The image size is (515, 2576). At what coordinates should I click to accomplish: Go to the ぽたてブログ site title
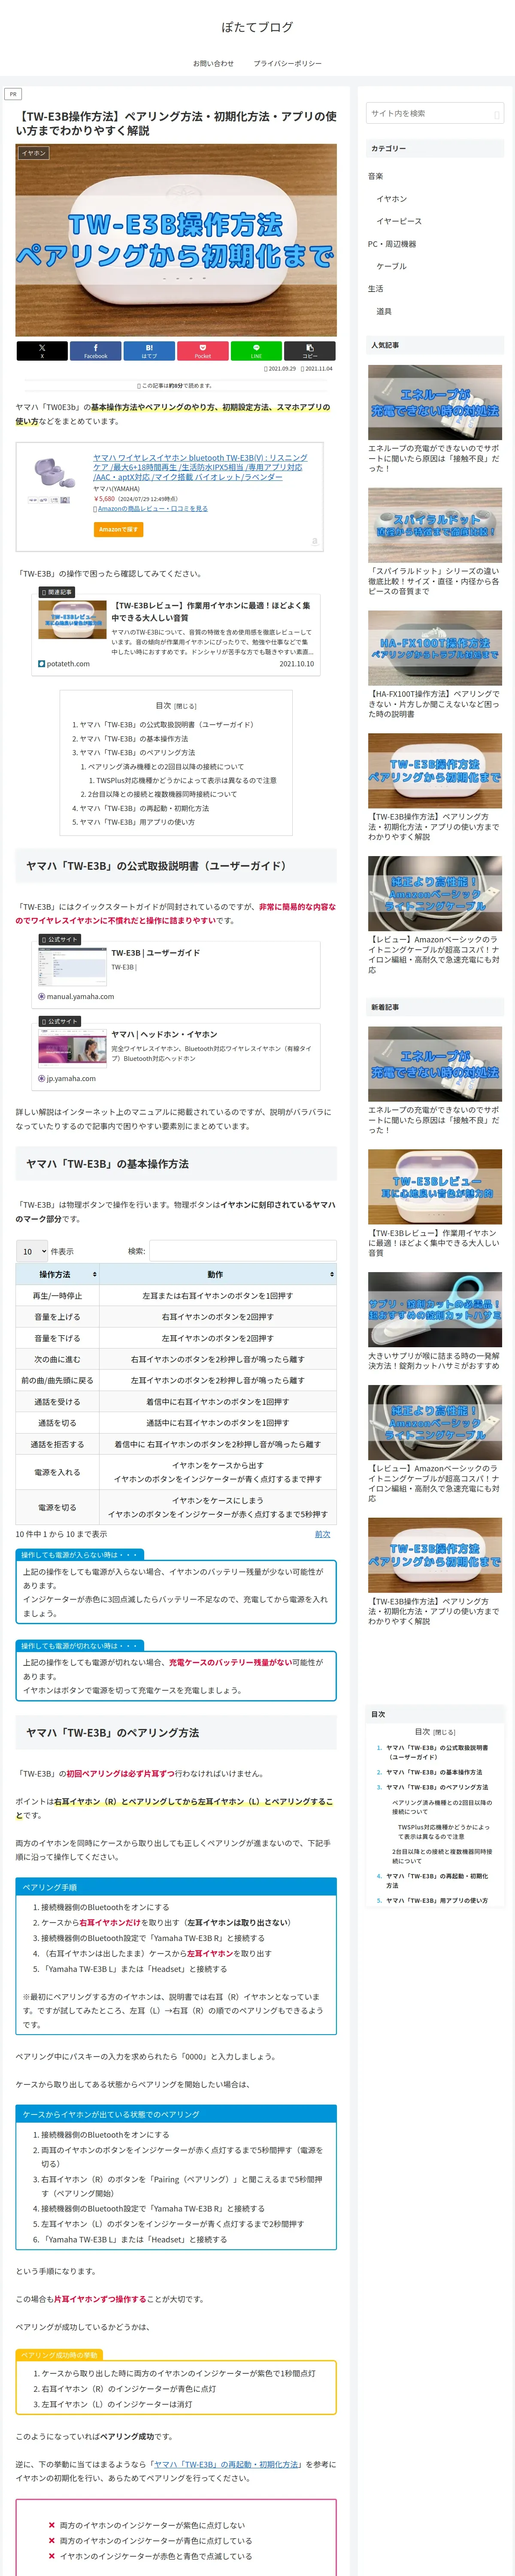(x=257, y=27)
